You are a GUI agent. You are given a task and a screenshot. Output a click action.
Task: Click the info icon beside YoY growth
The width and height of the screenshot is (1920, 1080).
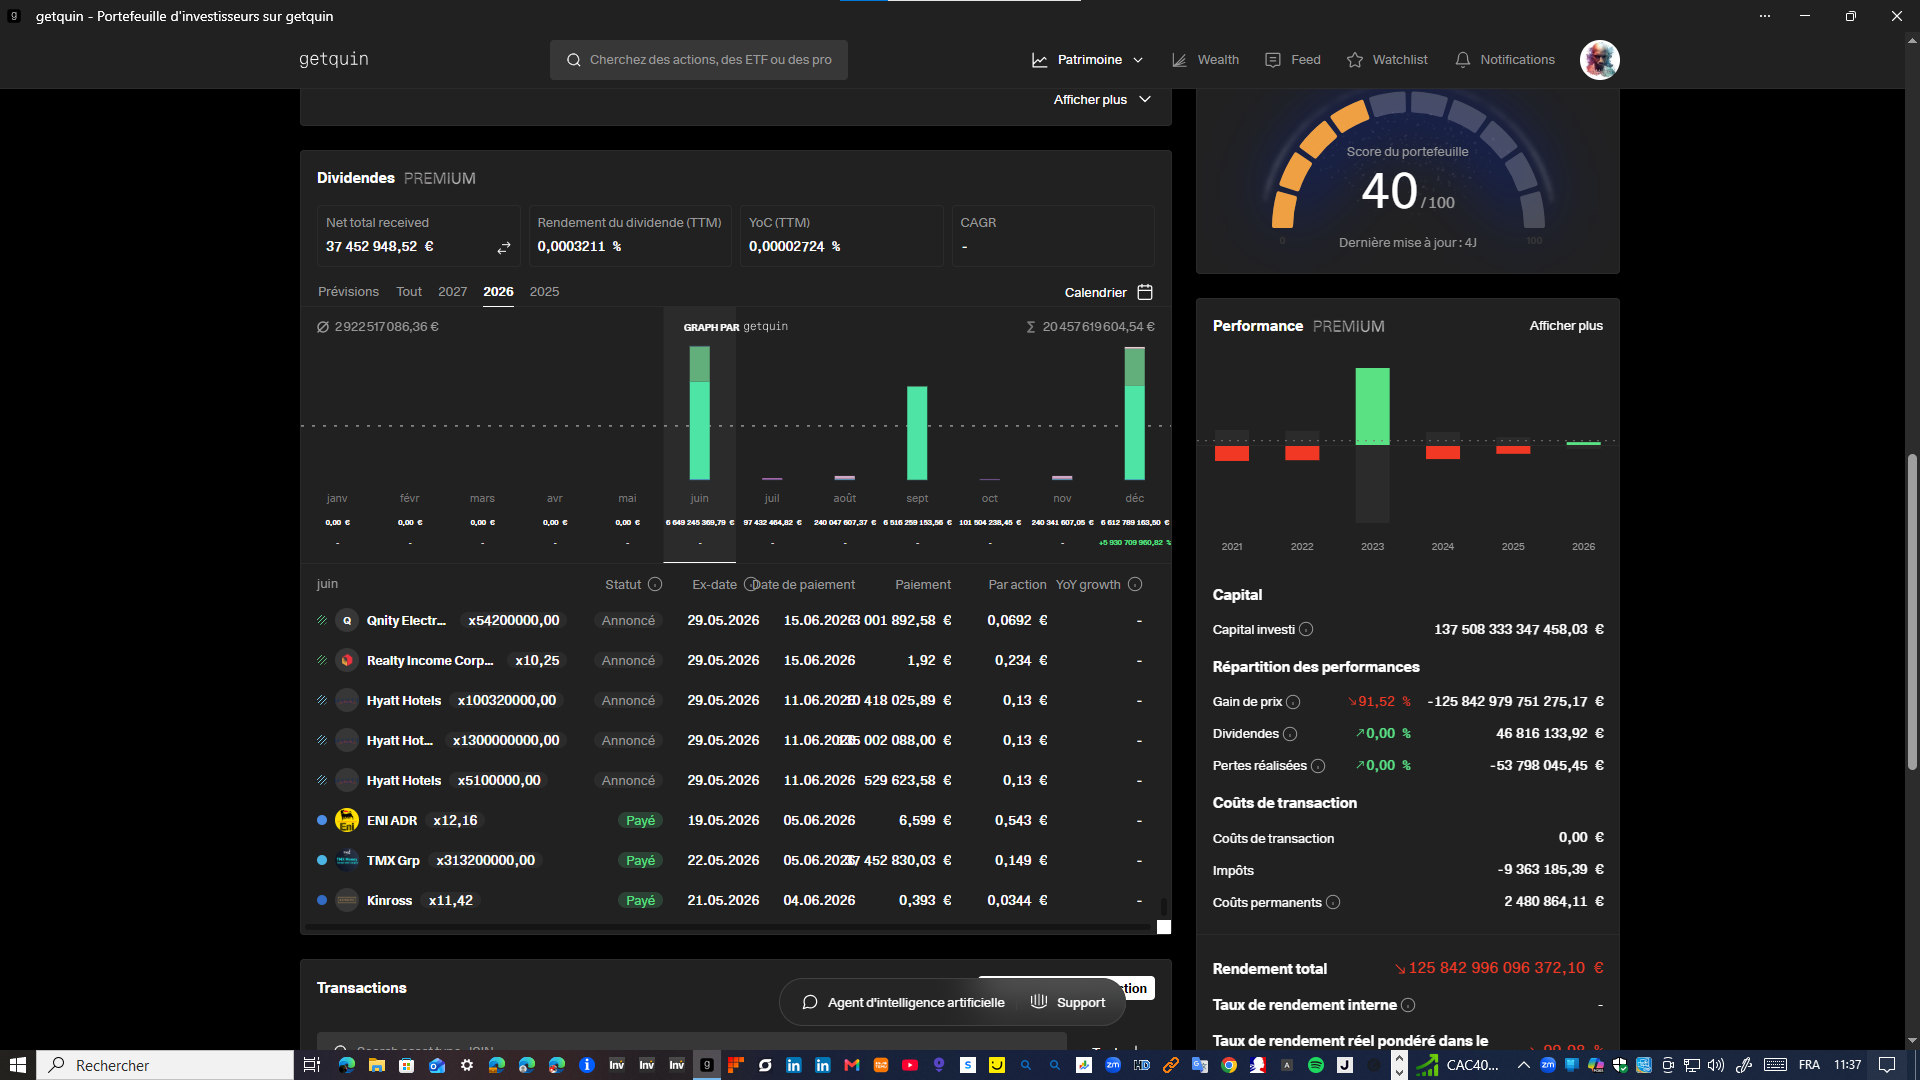(1135, 584)
